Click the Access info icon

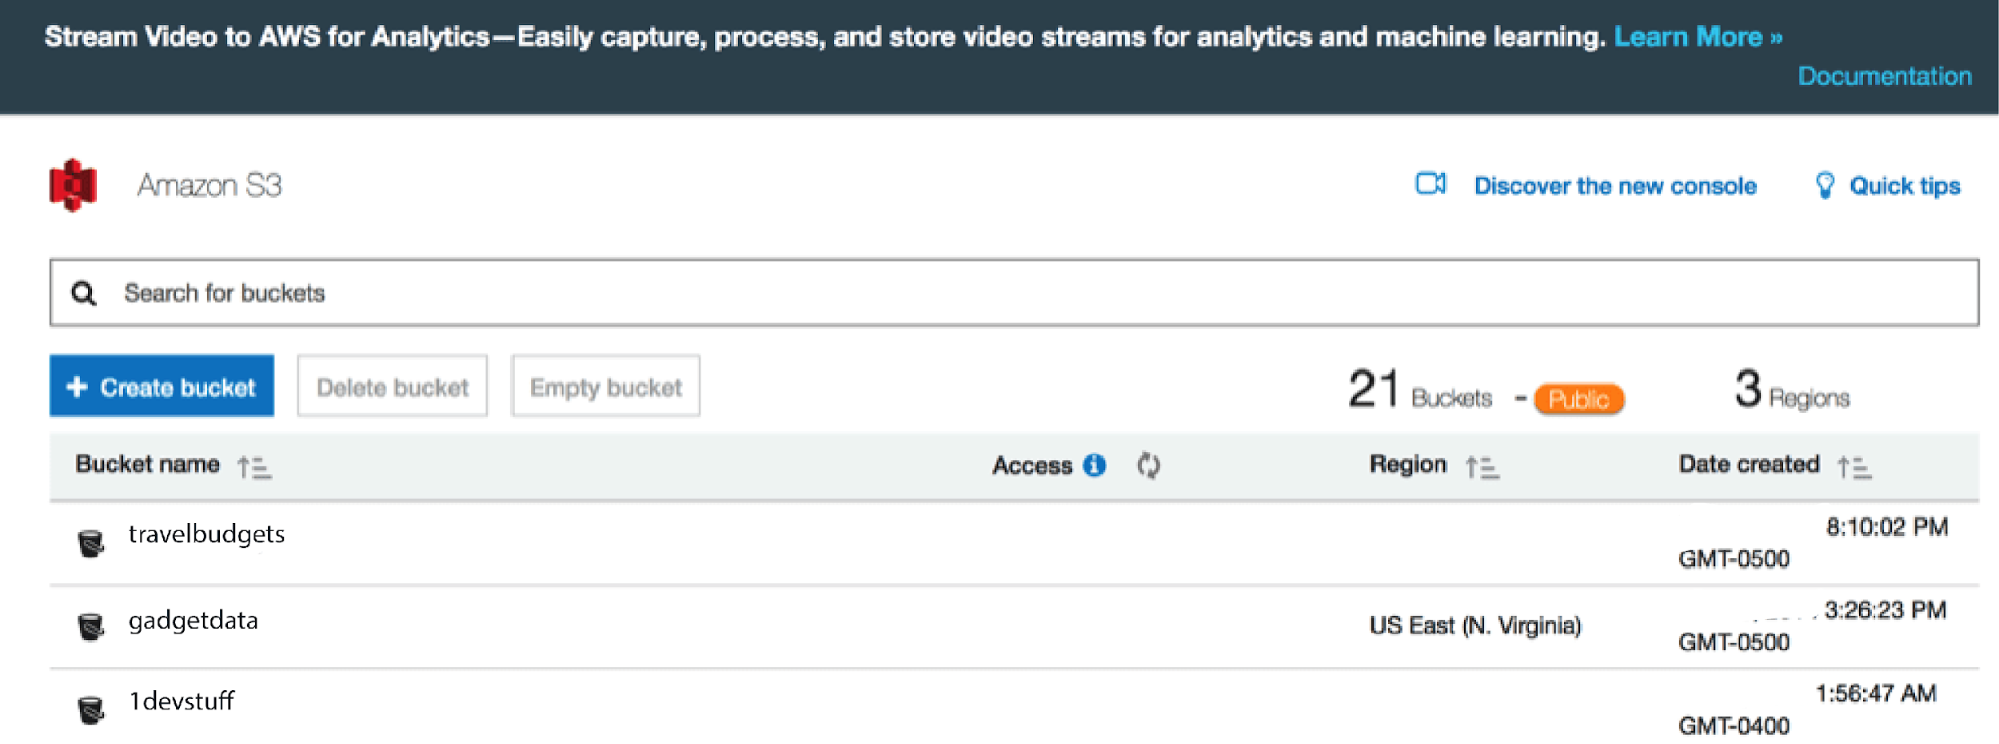(1095, 465)
